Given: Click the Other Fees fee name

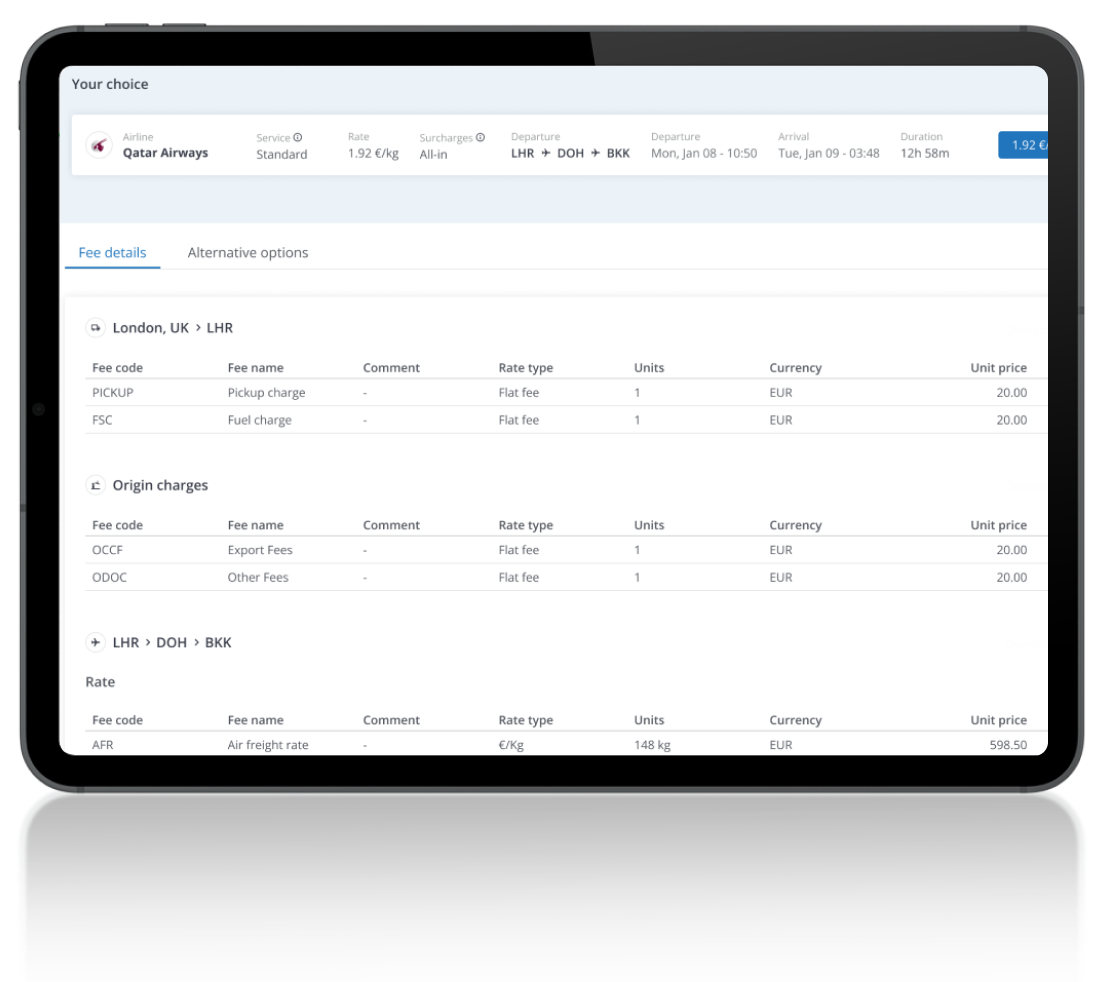Looking at the screenshot, I should (258, 577).
